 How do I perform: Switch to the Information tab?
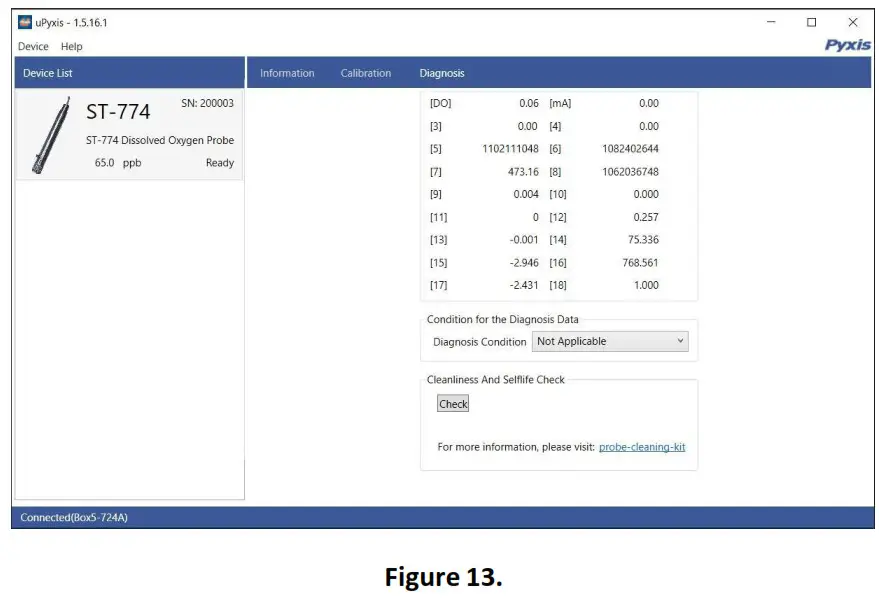coord(287,73)
